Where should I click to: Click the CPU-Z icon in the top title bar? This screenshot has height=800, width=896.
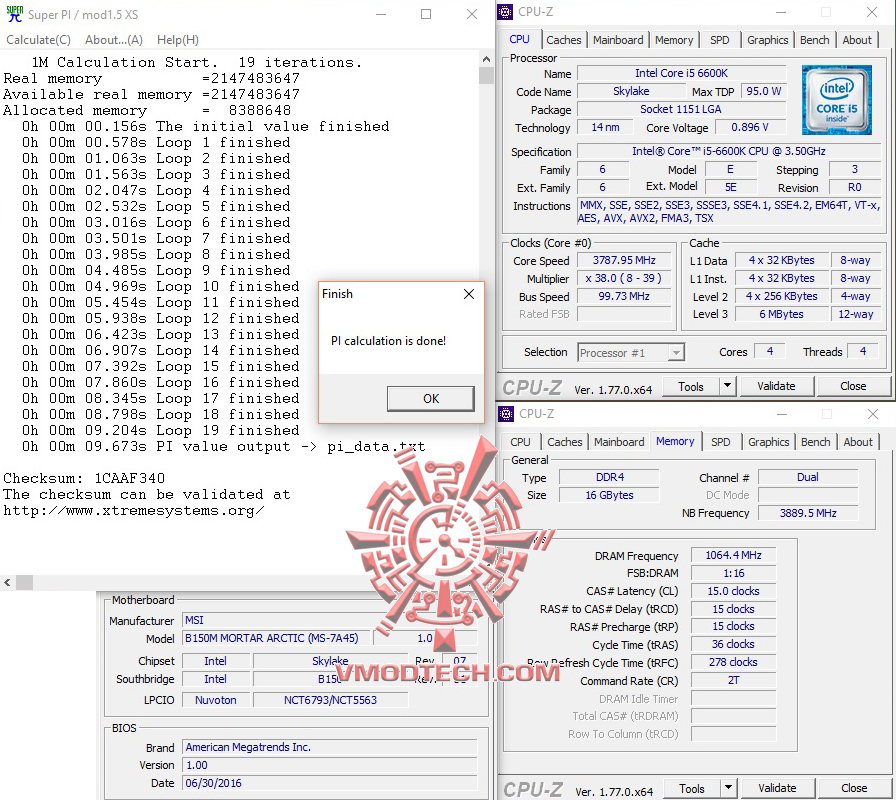pyautogui.click(x=506, y=11)
